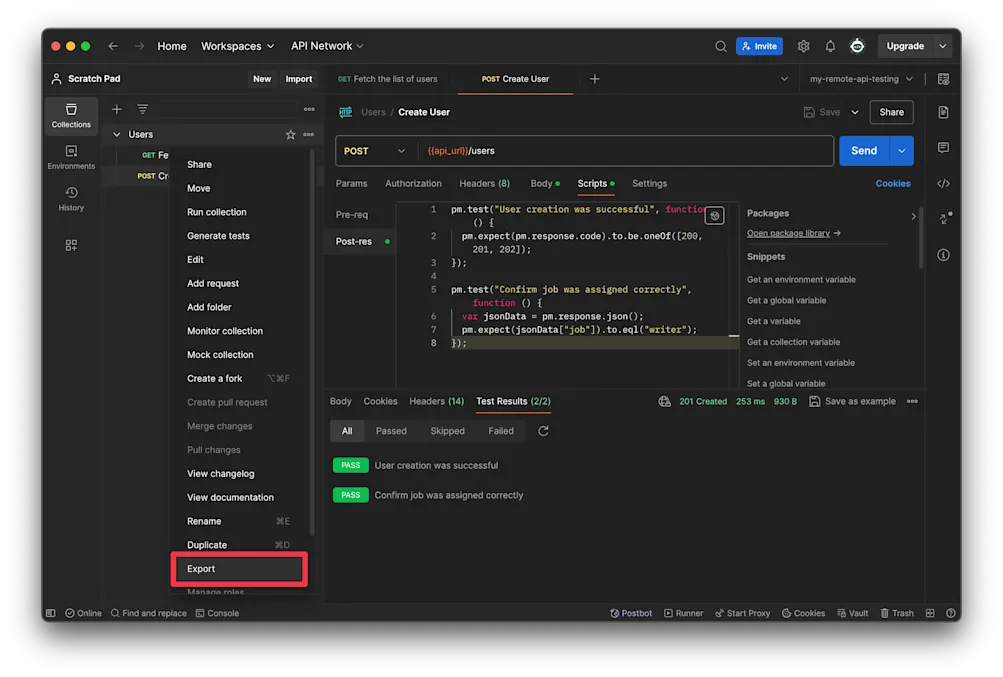The height and width of the screenshot is (677, 1003).
Task: Click the Send button
Action: coord(861,150)
